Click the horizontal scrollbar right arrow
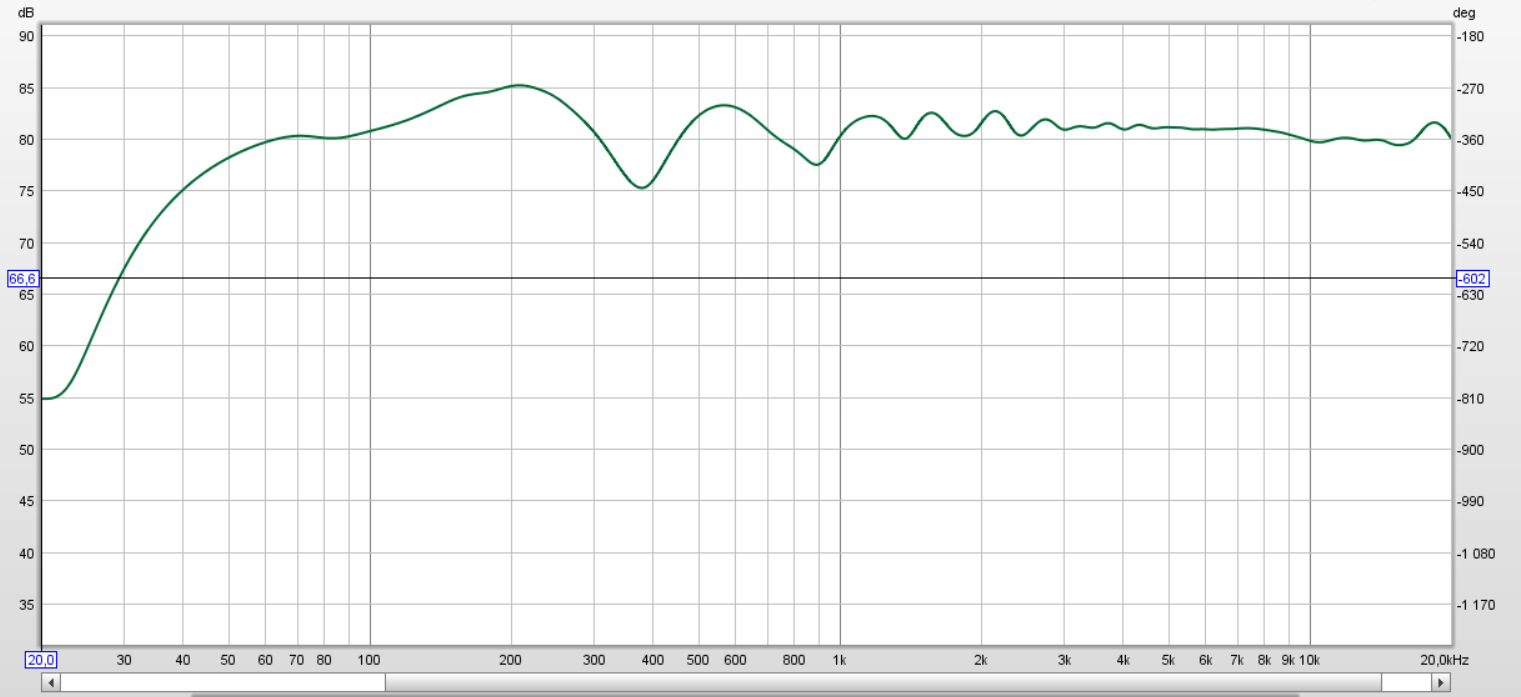The height and width of the screenshot is (697, 1521). point(1441,682)
